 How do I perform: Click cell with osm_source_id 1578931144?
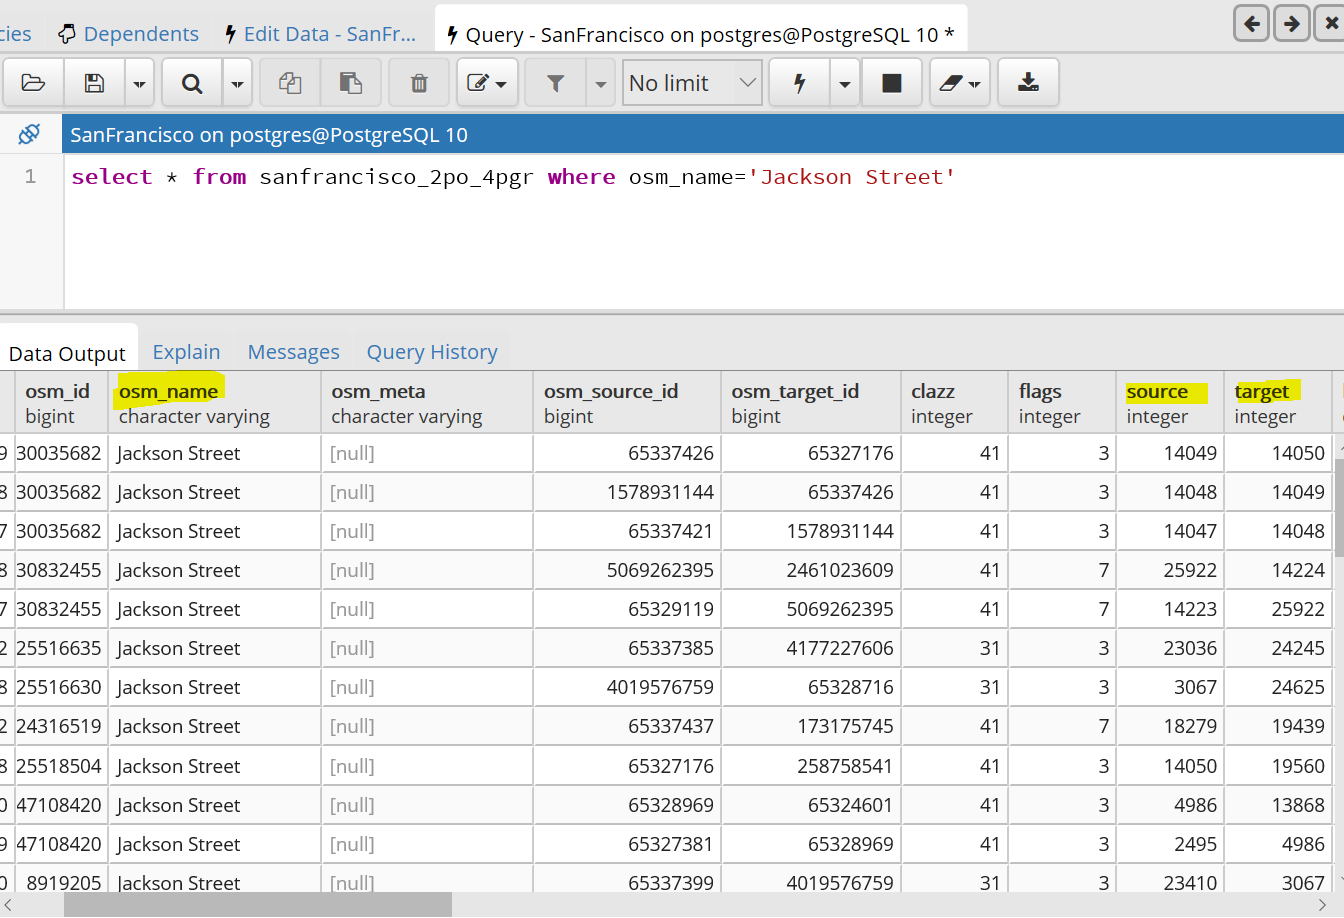point(626,492)
